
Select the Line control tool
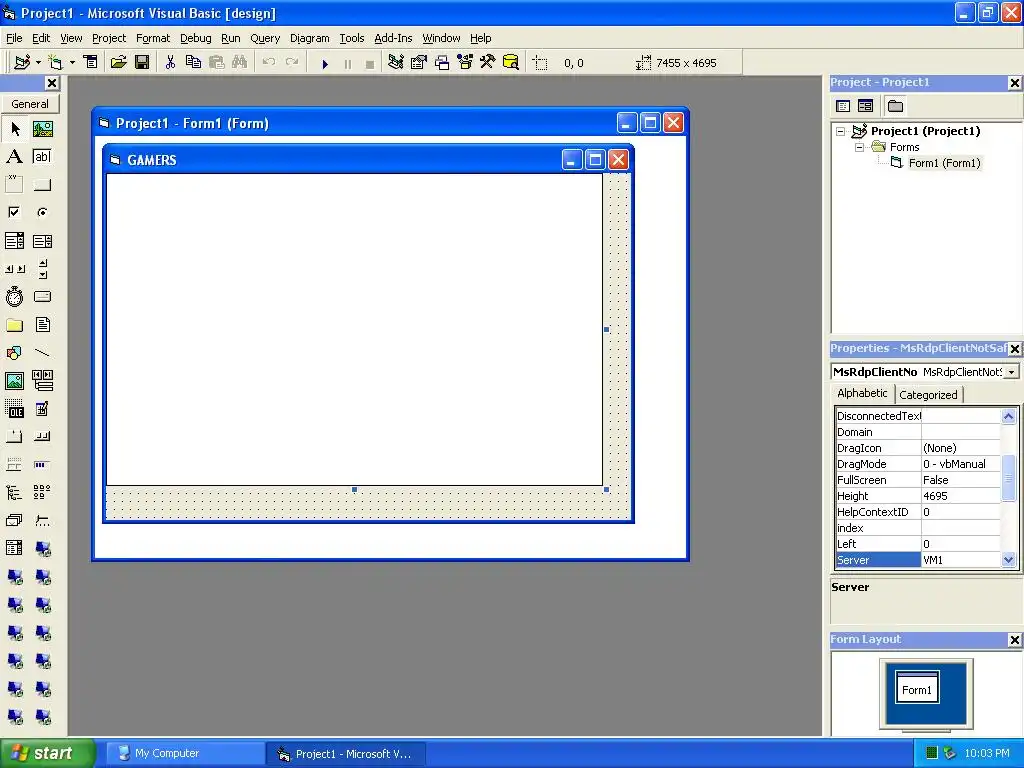[42, 353]
